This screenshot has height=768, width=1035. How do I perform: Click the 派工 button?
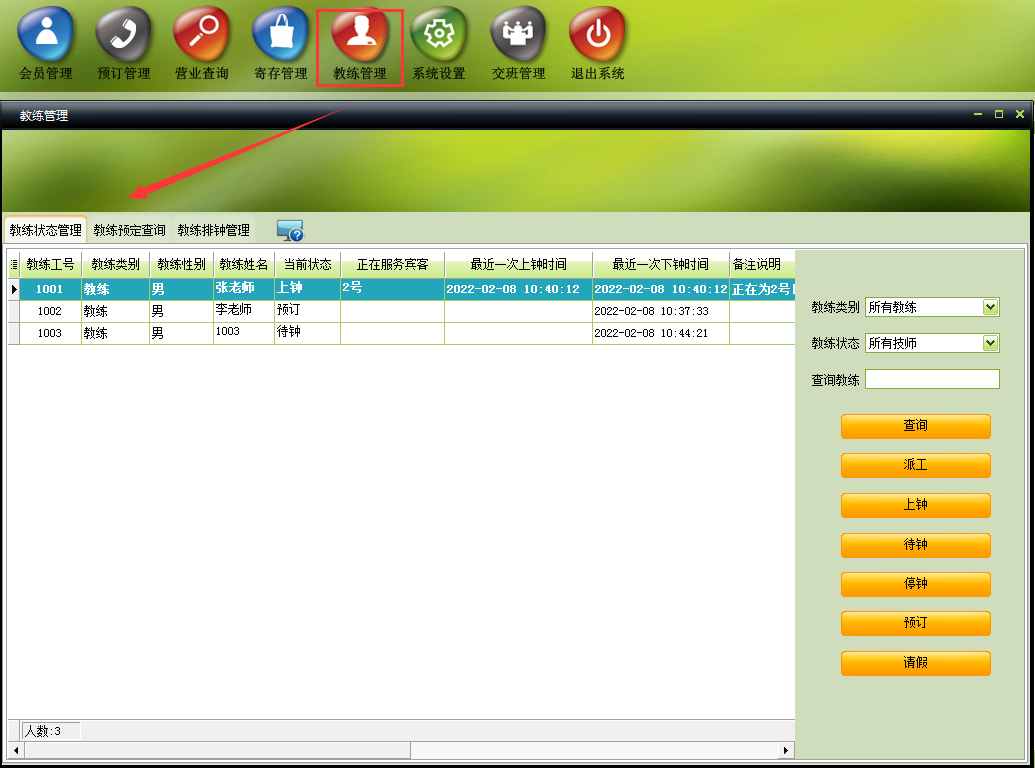tap(916, 465)
